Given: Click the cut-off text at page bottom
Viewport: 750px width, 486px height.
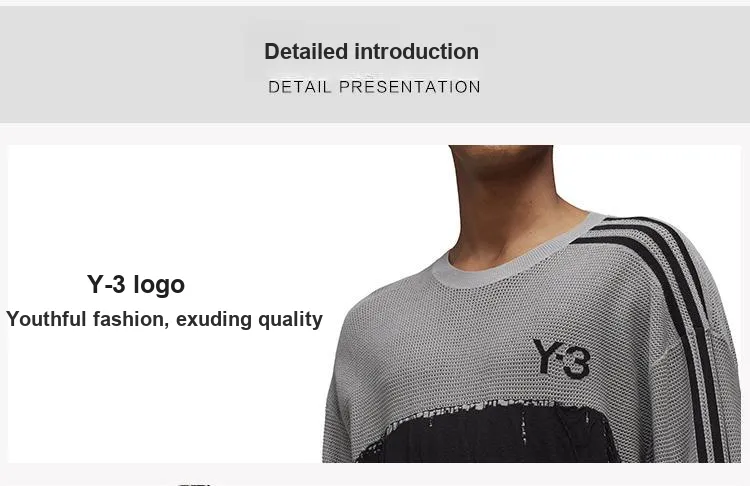Looking at the screenshot, I should click(196, 484).
